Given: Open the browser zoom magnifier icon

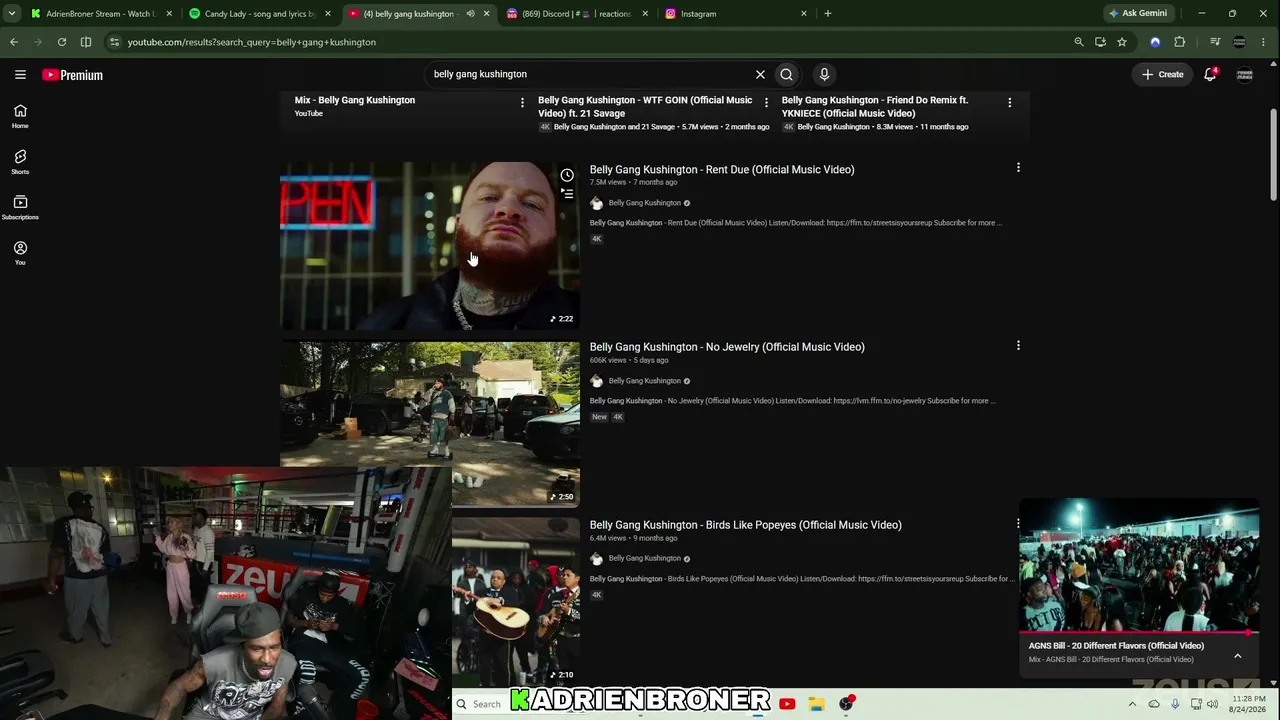Looking at the screenshot, I should pyautogui.click(x=1078, y=42).
